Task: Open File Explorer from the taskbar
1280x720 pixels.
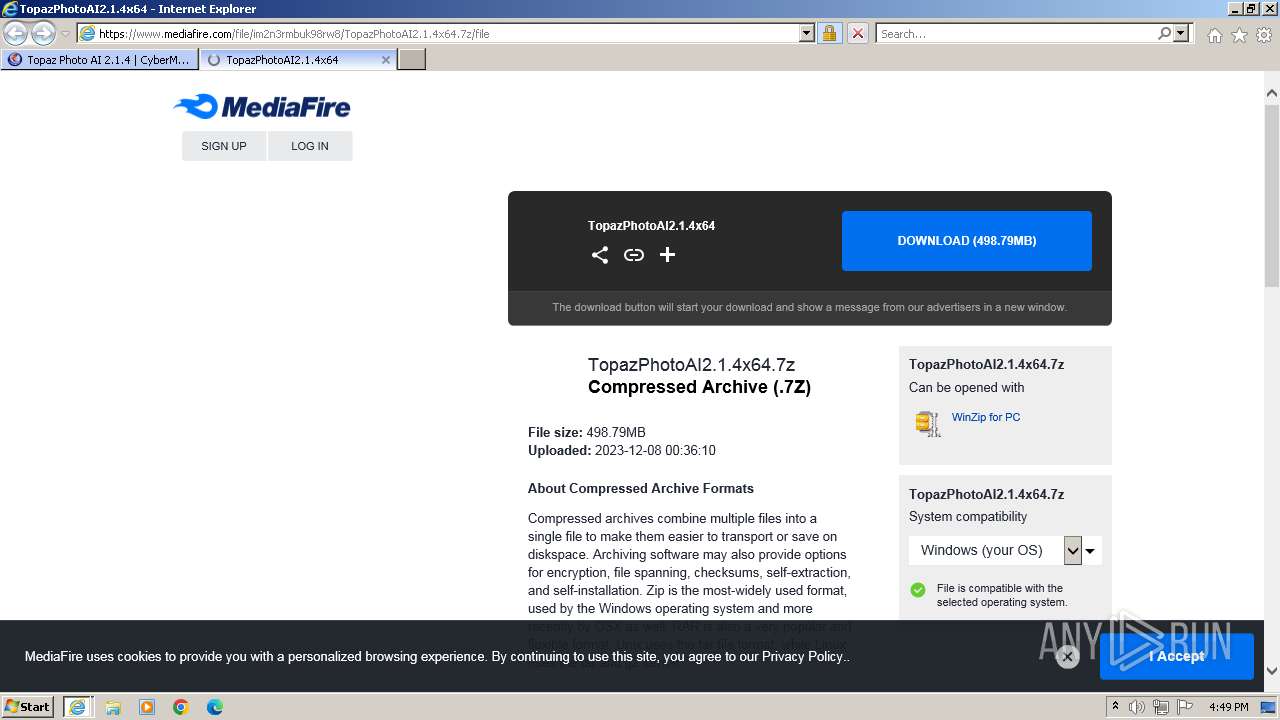Action: 112,707
